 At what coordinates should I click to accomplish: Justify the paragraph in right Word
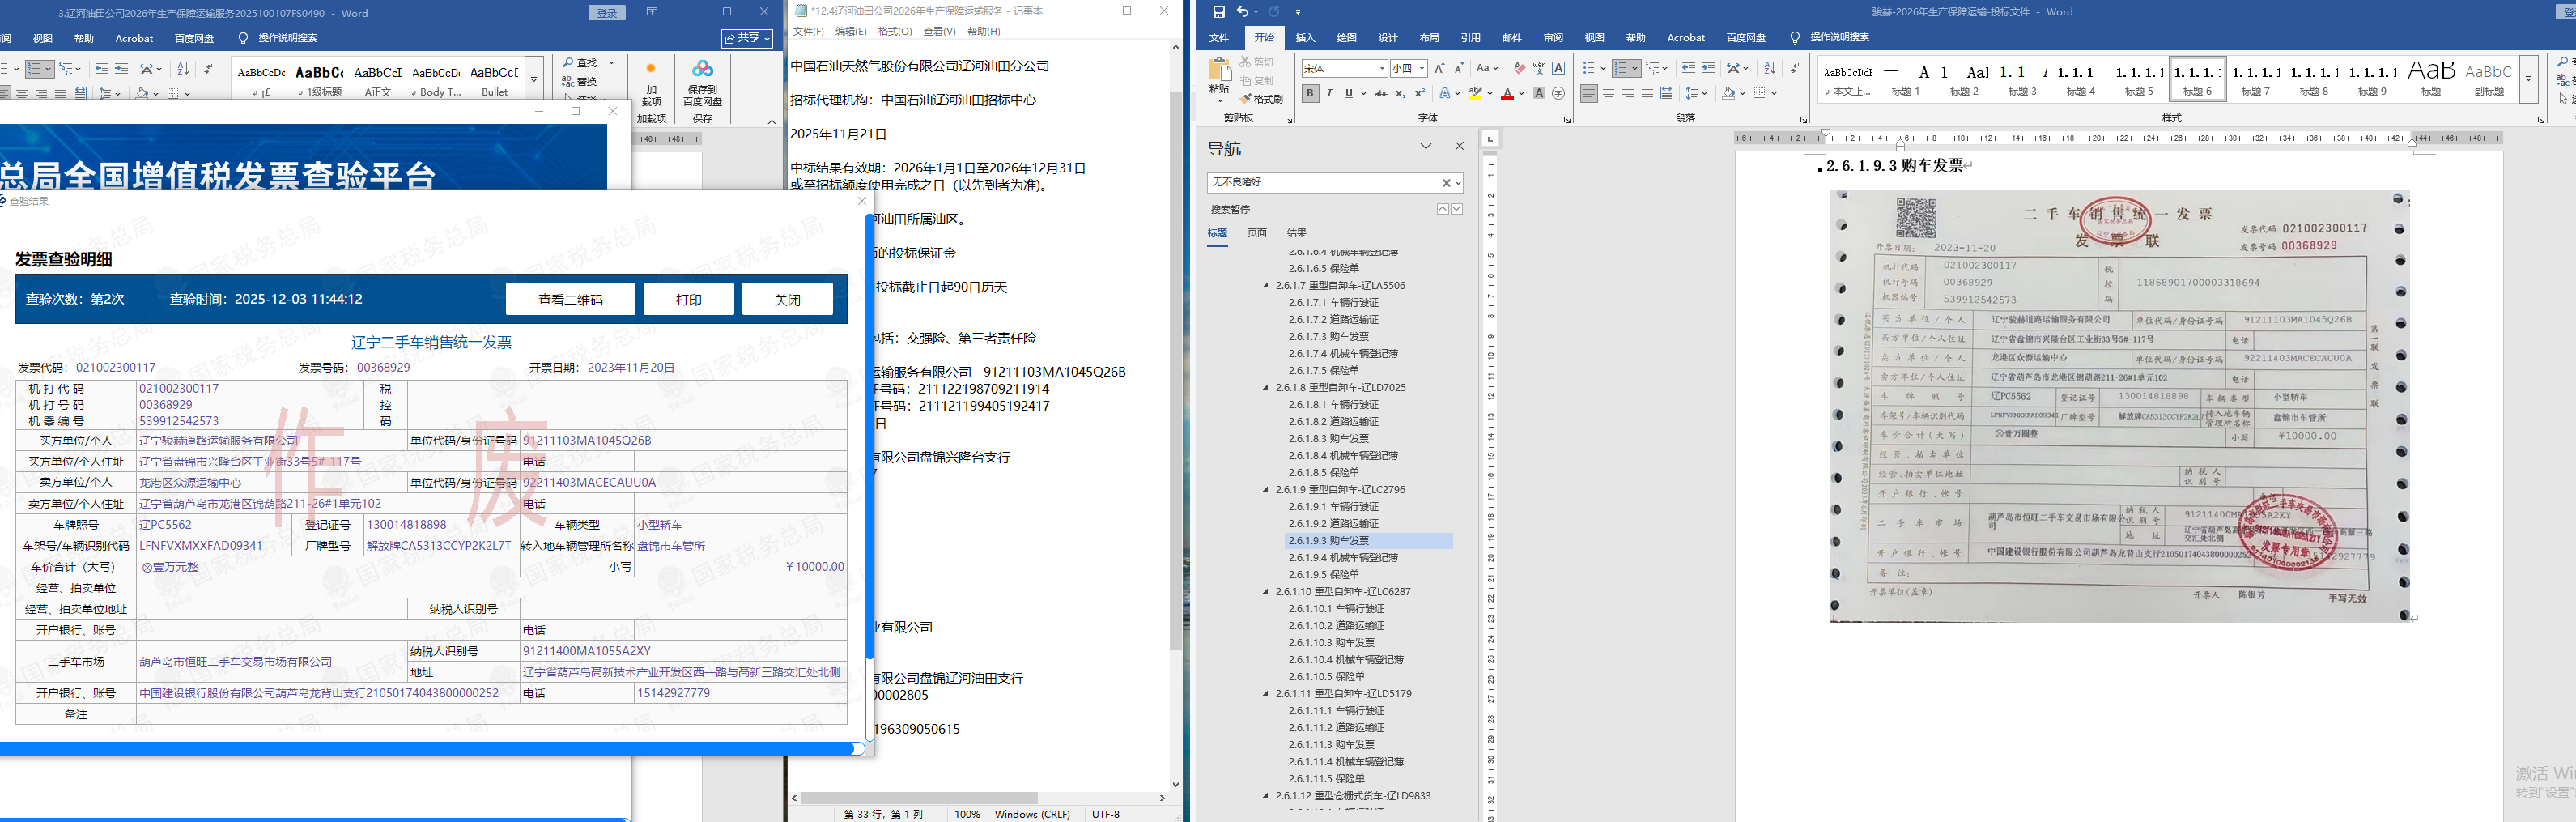[1647, 93]
